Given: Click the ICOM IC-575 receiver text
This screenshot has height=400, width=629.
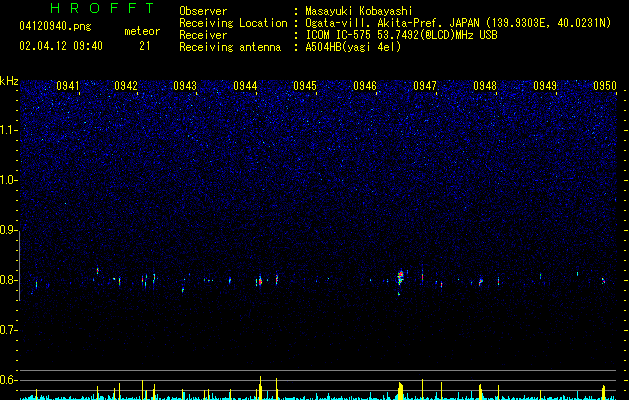Looking at the screenshot, I should (x=401, y=35).
